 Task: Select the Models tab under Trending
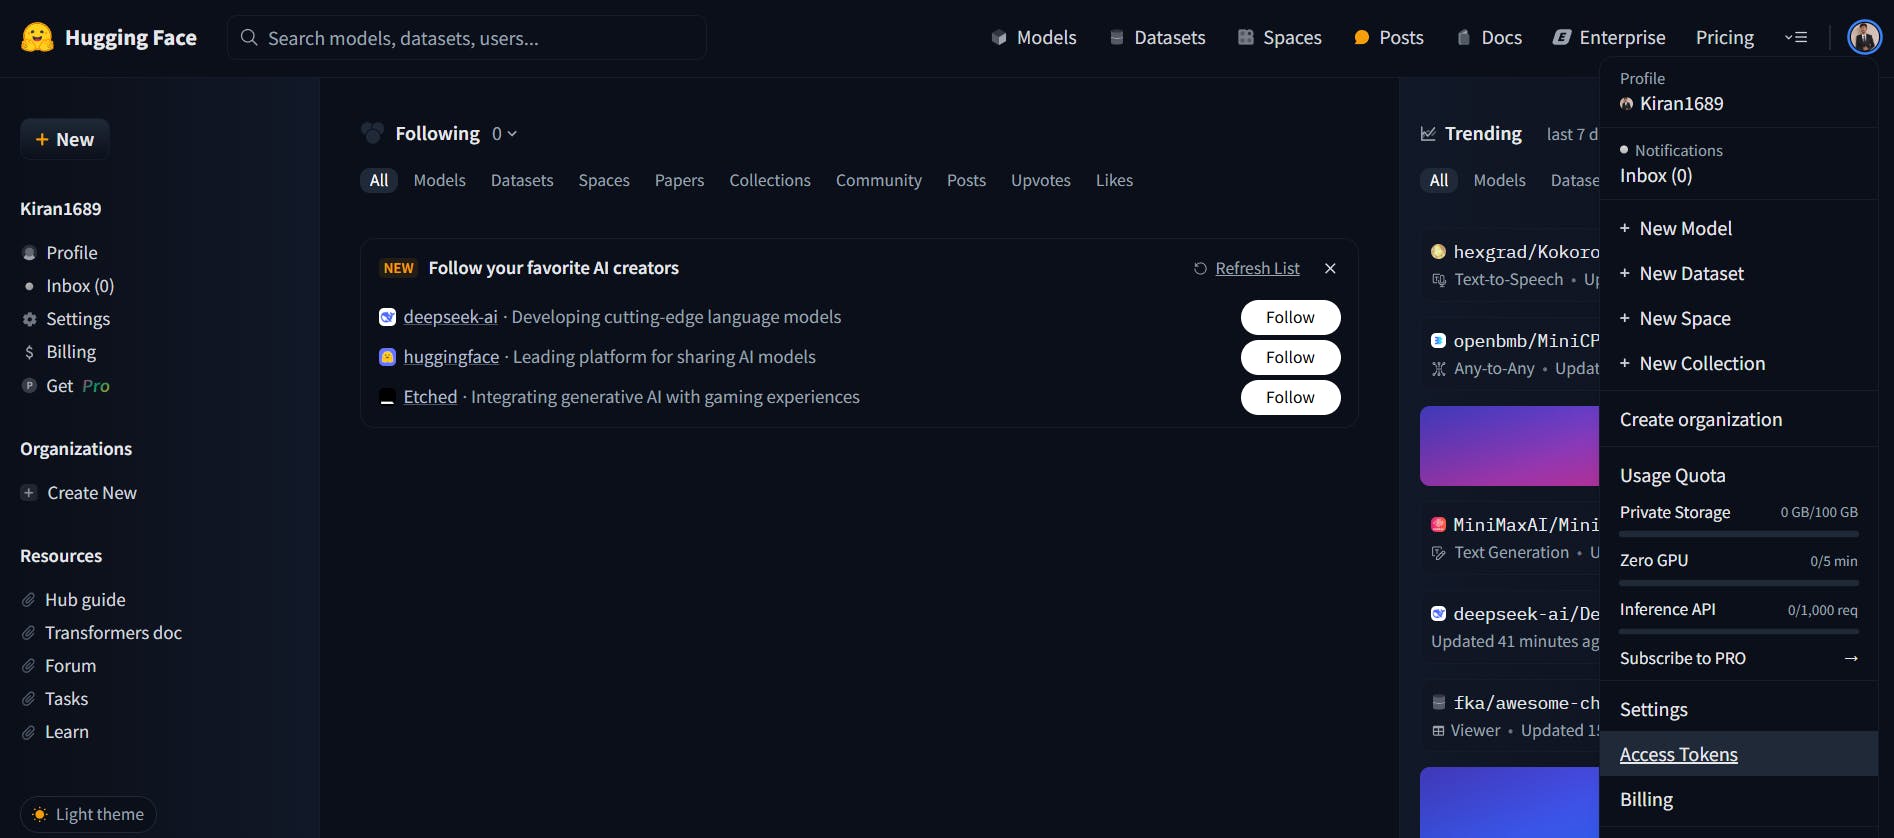pos(1500,181)
